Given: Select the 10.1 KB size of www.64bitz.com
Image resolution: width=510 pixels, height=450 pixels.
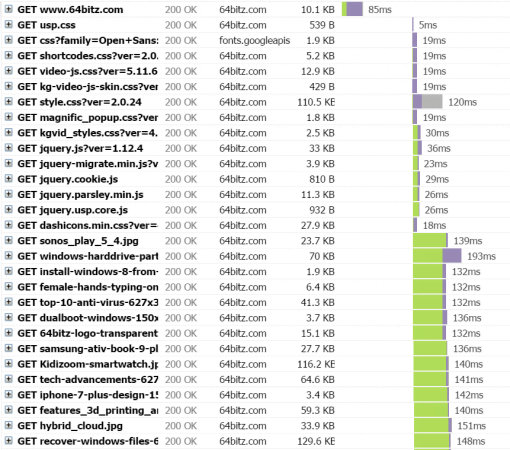Looking at the screenshot, I should pos(318,10).
